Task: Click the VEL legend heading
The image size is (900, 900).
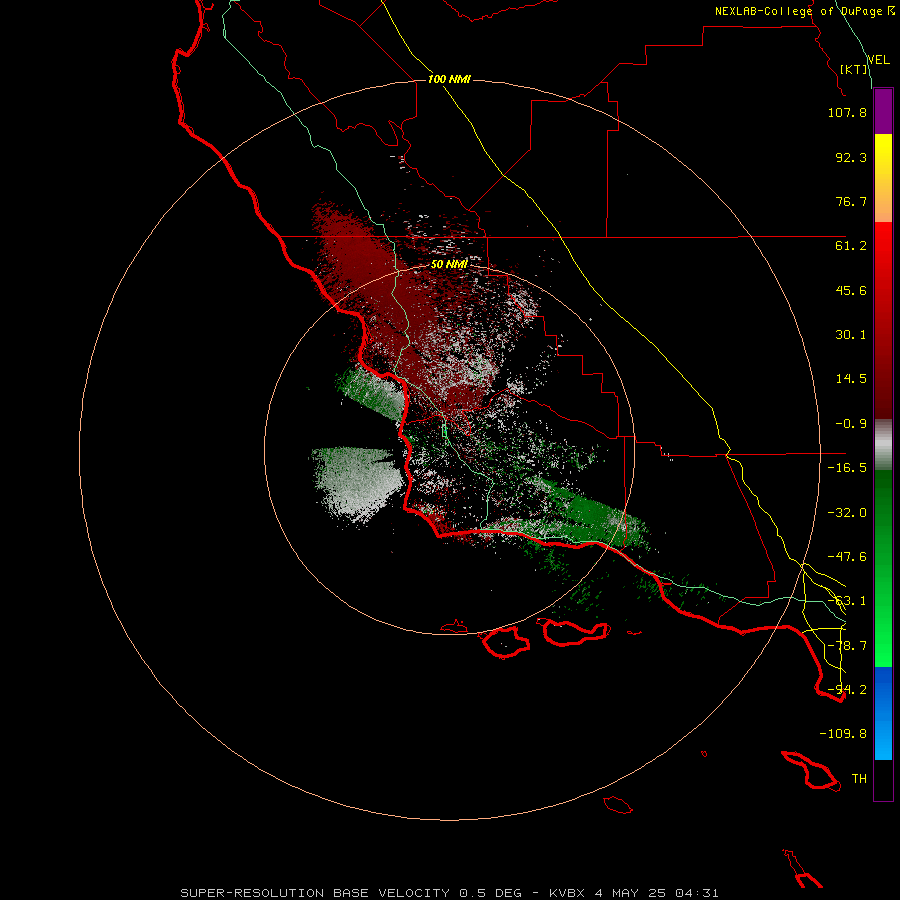Action: (x=878, y=60)
